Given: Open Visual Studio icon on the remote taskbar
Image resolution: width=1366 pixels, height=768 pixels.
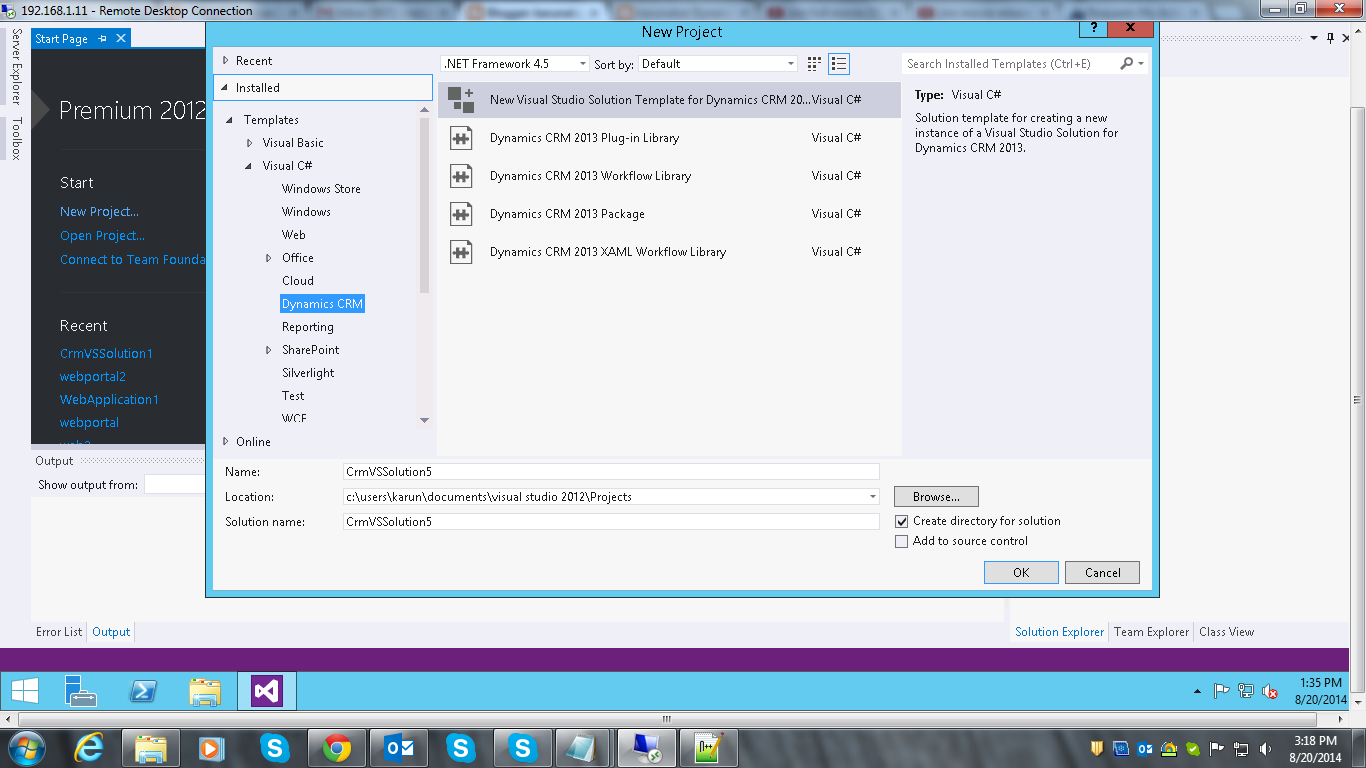Looking at the screenshot, I should (265, 690).
